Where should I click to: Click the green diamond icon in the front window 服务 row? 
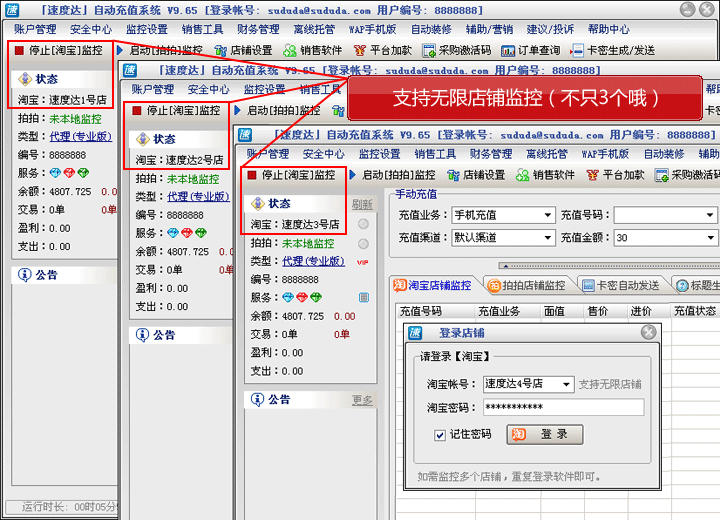[316, 298]
